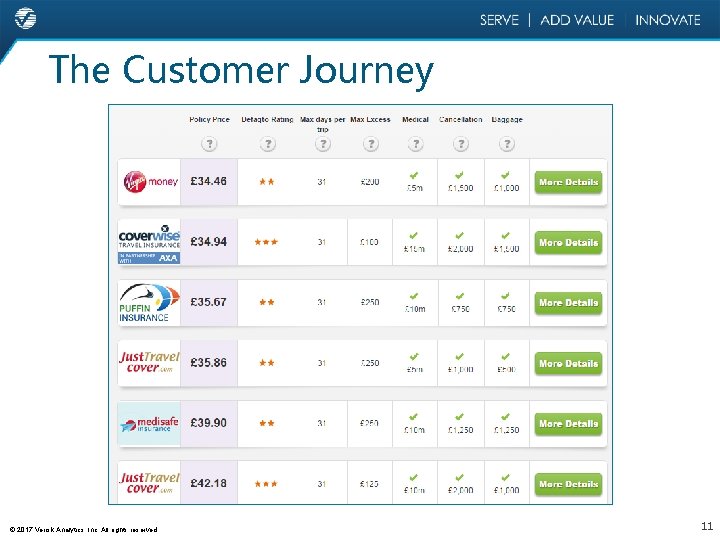This screenshot has width=720, height=540.
Task: Click the Verisk logo in the header
Action: [25, 19]
